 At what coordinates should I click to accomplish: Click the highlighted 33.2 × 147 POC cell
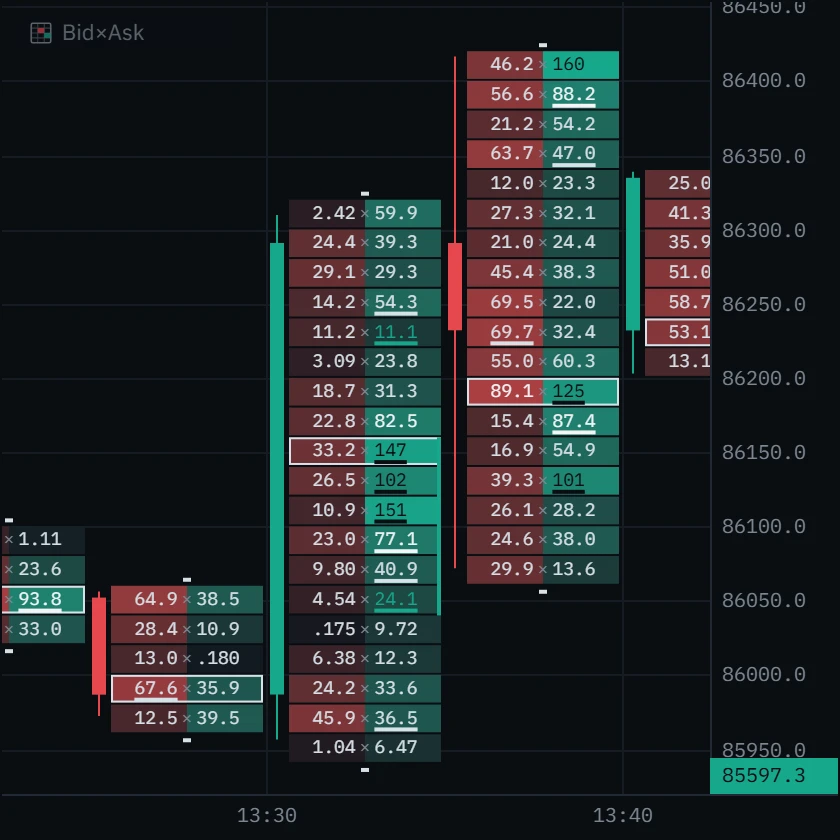point(365,451)
